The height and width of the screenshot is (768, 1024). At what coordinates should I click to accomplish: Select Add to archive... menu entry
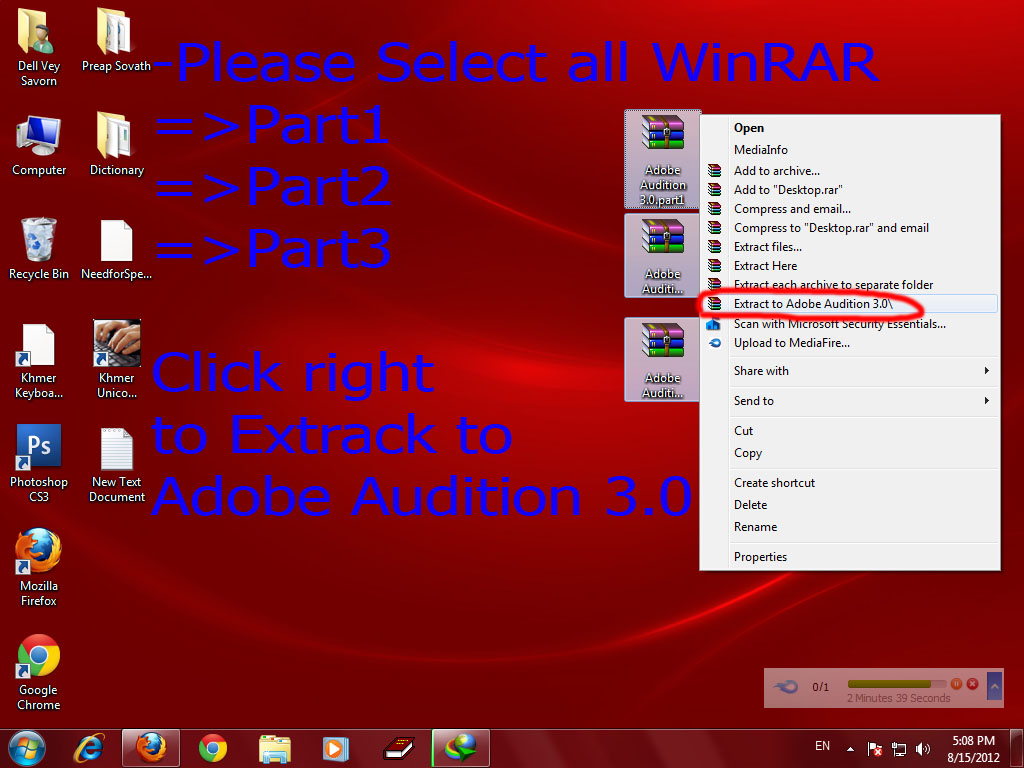click(x=850, y=170)
